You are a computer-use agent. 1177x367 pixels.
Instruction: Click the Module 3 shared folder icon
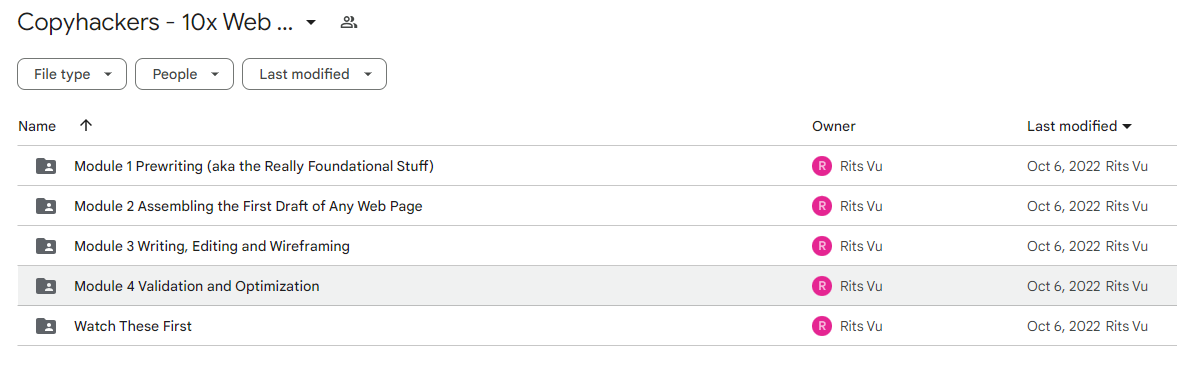[46, 245]
